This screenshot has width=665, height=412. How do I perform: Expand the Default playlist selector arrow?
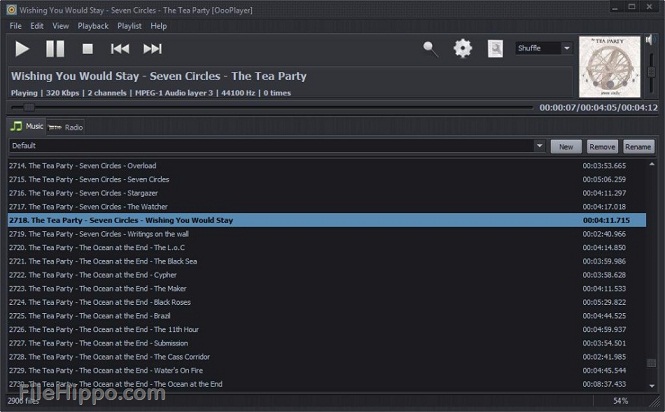click(539, 146)
